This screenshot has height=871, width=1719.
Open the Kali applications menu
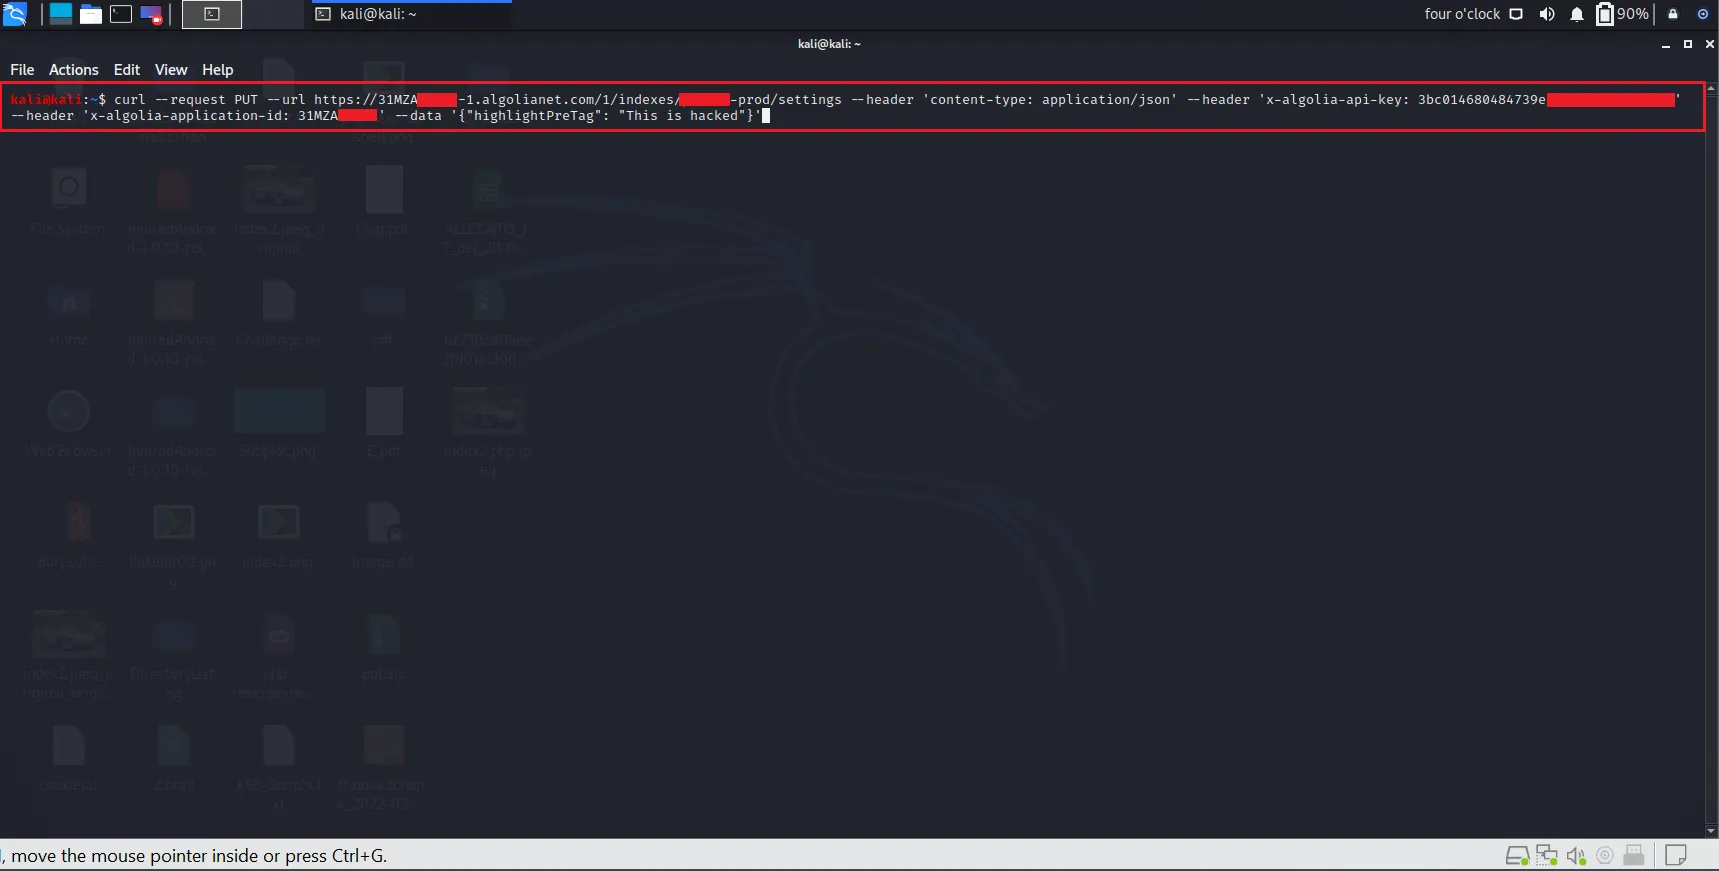(x=14, y=14)
